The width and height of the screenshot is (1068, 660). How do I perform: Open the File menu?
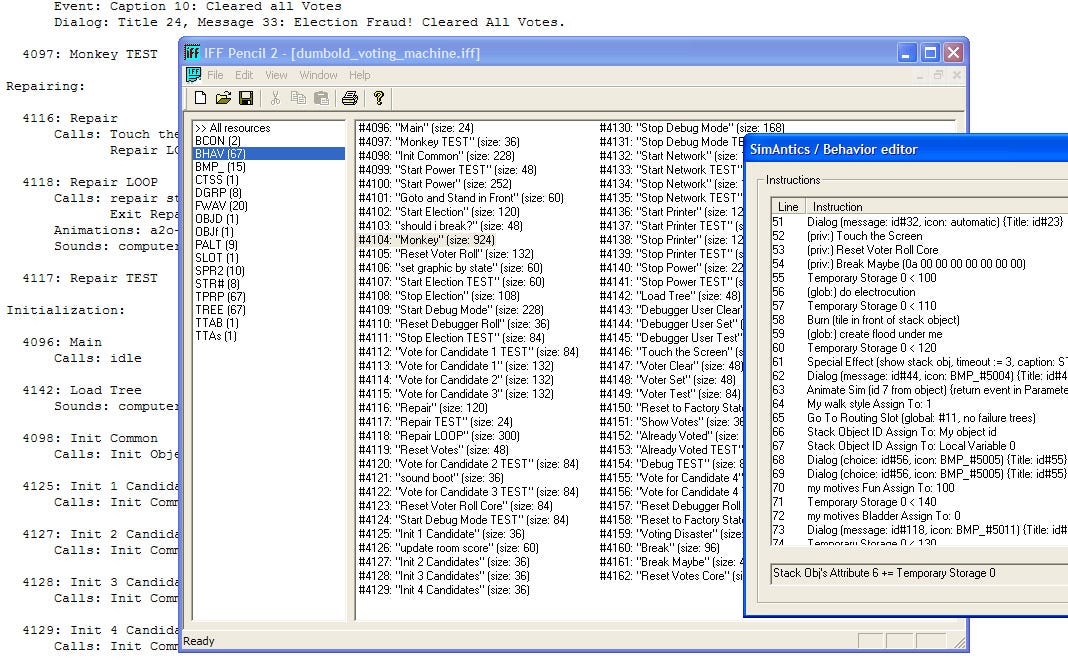point(215,75)
